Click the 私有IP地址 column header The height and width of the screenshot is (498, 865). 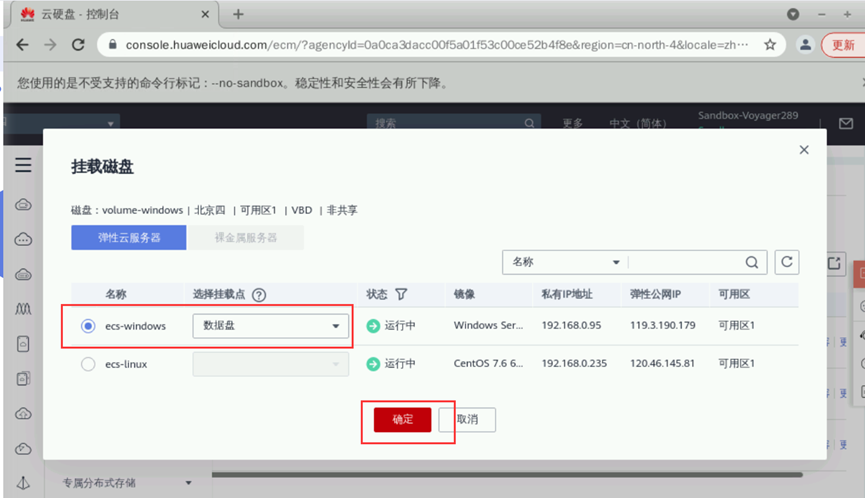(567, 294)
